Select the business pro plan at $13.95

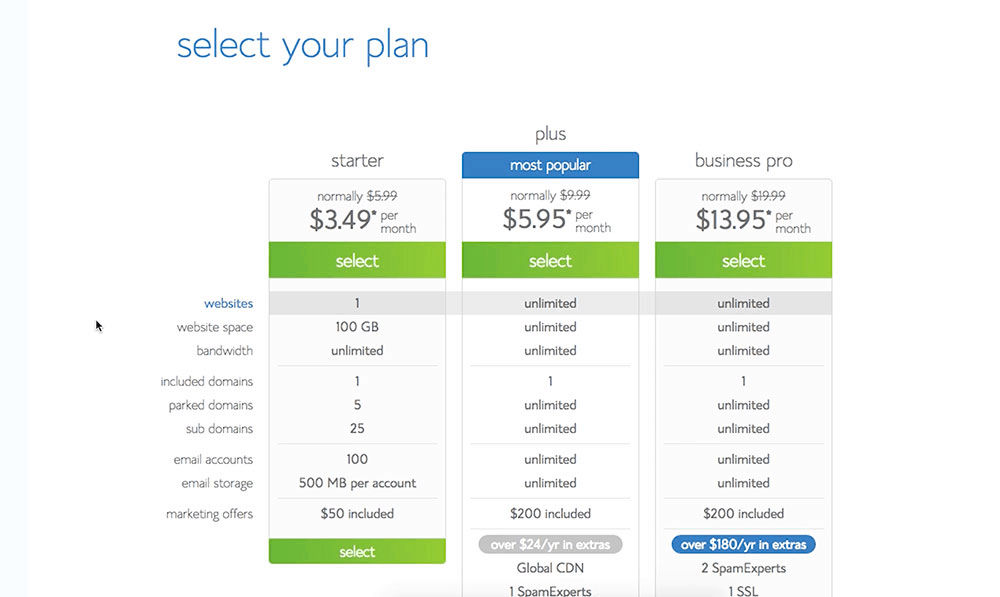(743, 261)
